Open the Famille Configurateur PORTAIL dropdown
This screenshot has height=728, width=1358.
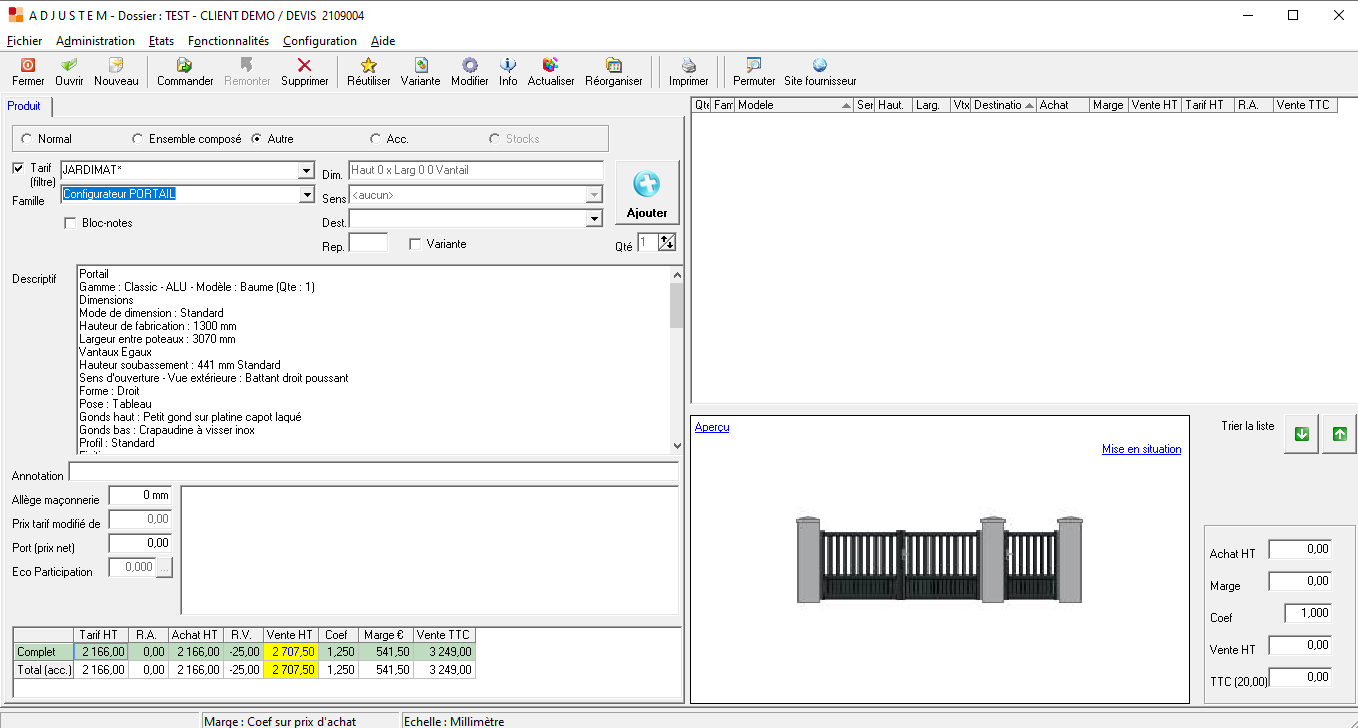click(x=306, y=195)
